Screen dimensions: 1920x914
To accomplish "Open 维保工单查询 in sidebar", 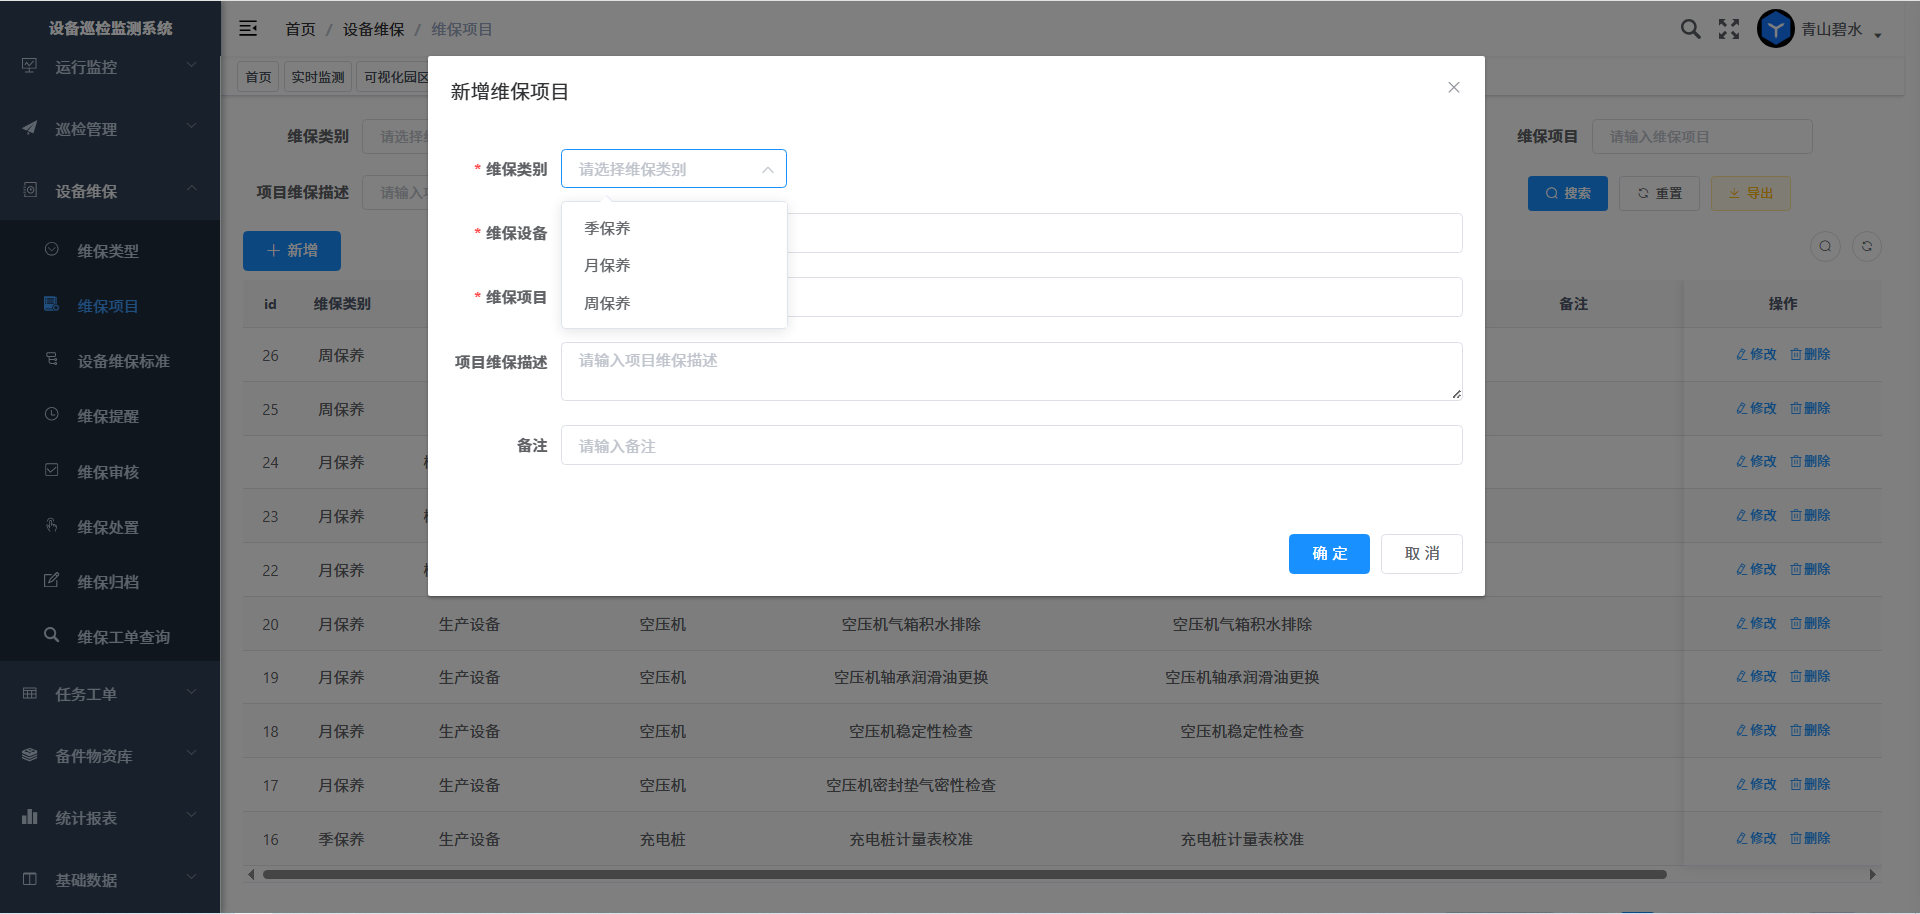I will click(x=123, y=637).
